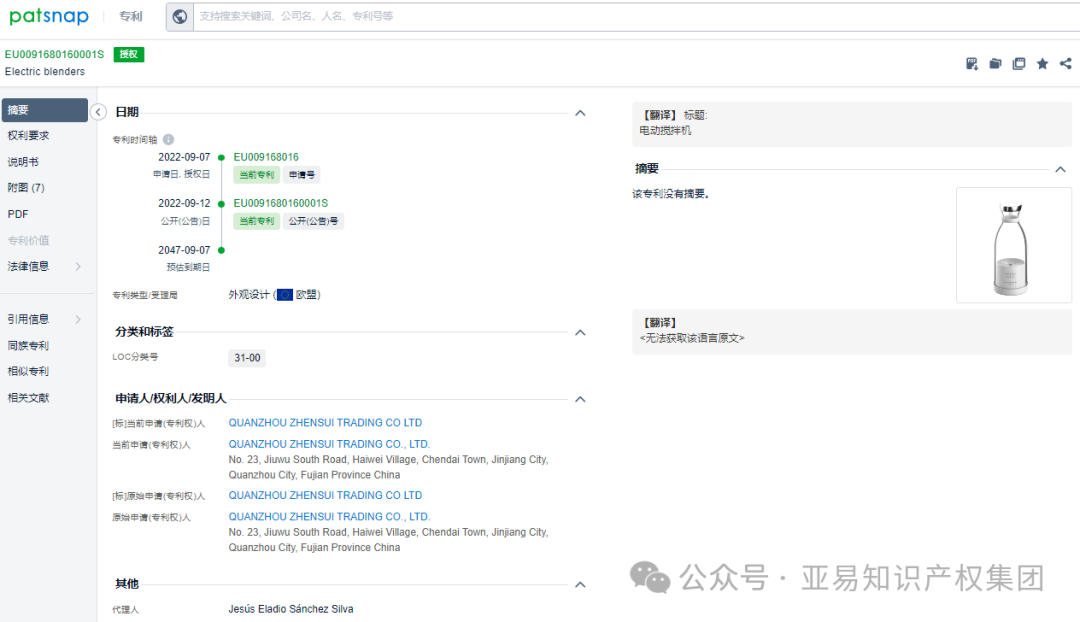Click the 公开(公告)号 tag on timeline
The height and width of the screenshot is (622, 1080).
[x=313, y=221]
